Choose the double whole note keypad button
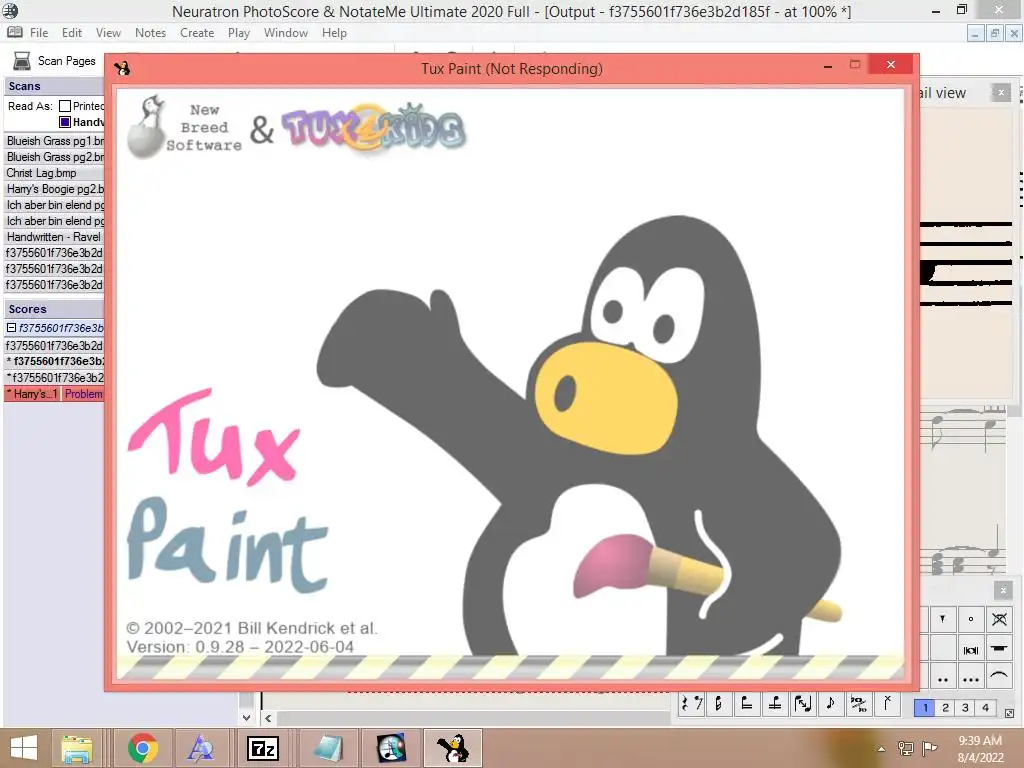 (x=970, y=649)
